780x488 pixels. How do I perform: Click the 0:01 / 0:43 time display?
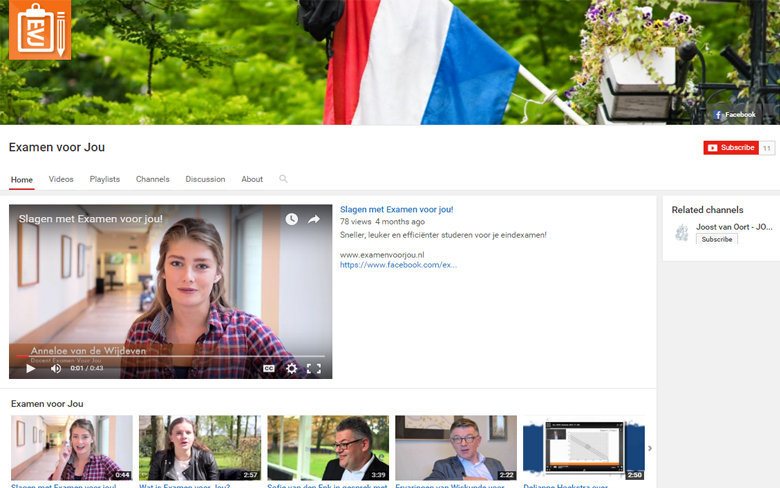tap(87, 368)
